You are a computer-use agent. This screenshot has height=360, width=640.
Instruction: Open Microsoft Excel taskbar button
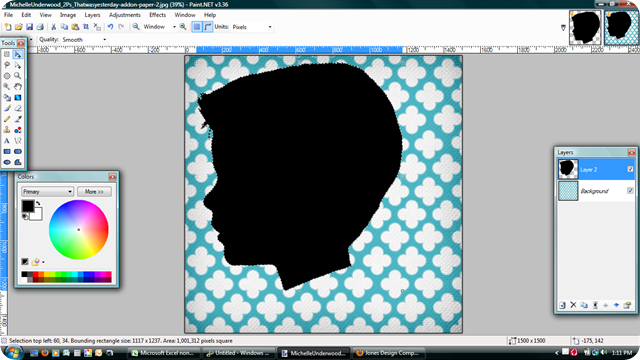[164, 353]
